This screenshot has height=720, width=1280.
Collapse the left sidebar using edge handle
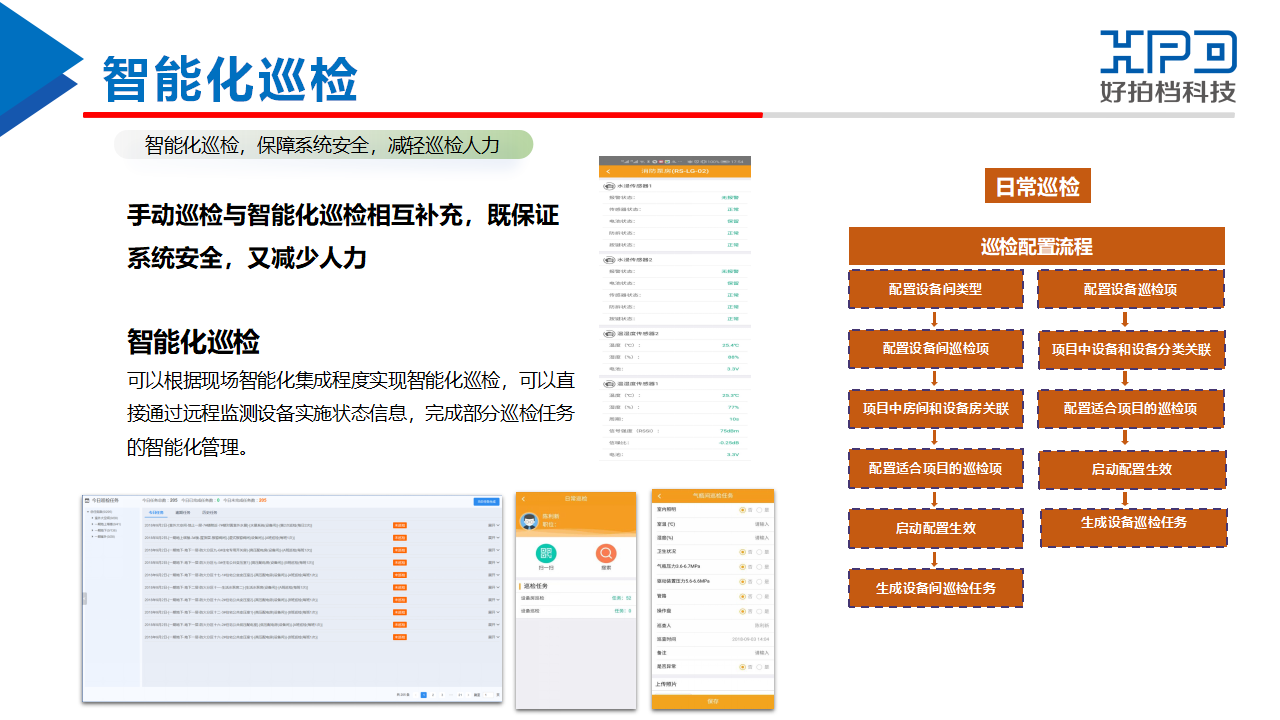[84, 598]
